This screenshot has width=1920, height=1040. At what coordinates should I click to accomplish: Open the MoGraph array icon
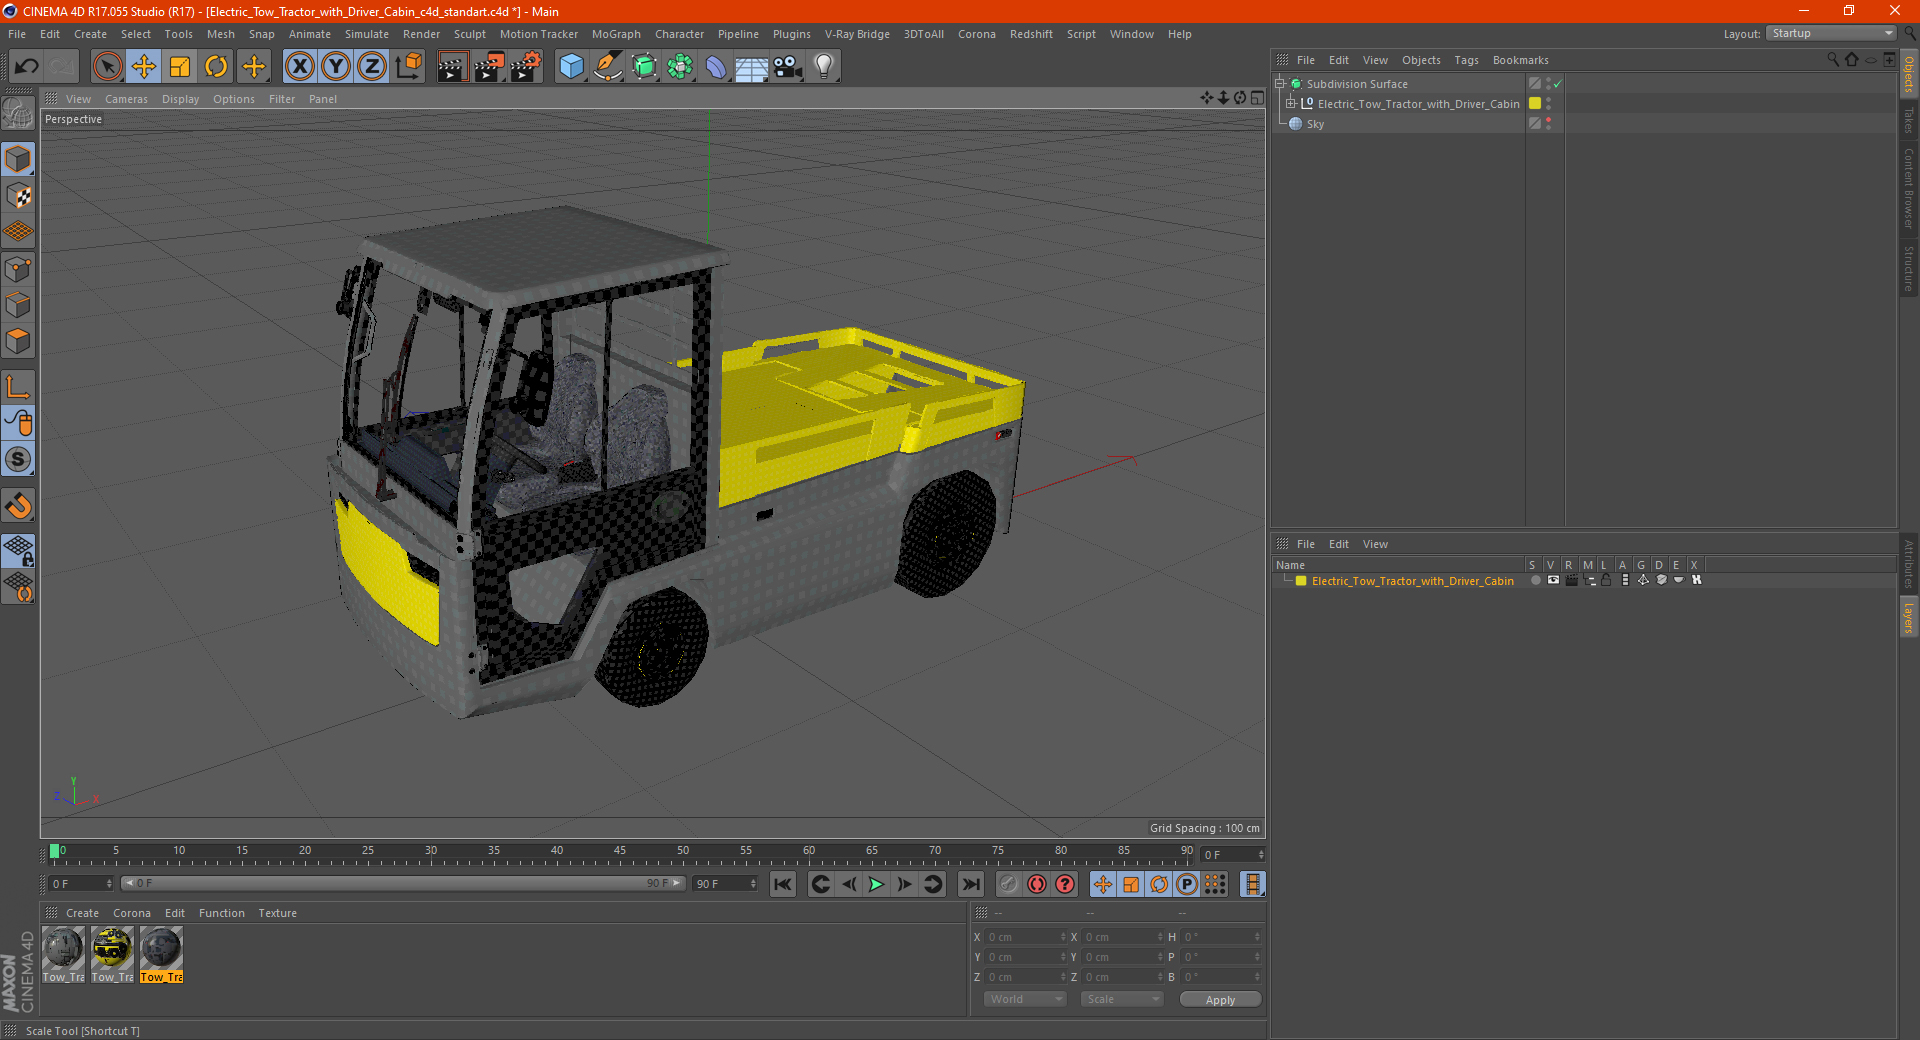[681, 67]
